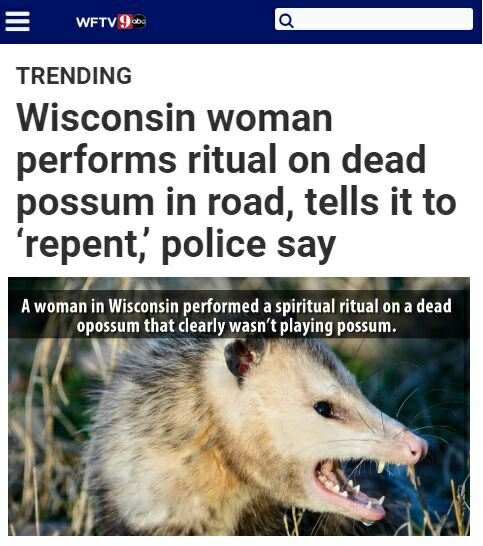This screenshot has height=546, width=483.
Task: Click the word 'Wisconsin' in the headline
Action: 106,117
